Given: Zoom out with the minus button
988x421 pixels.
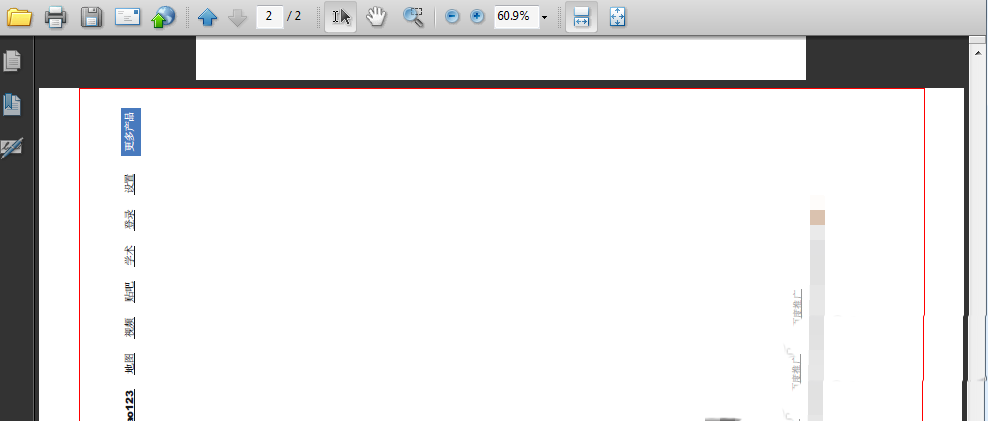Looking at the screenshot, I should tap(452, 16).
